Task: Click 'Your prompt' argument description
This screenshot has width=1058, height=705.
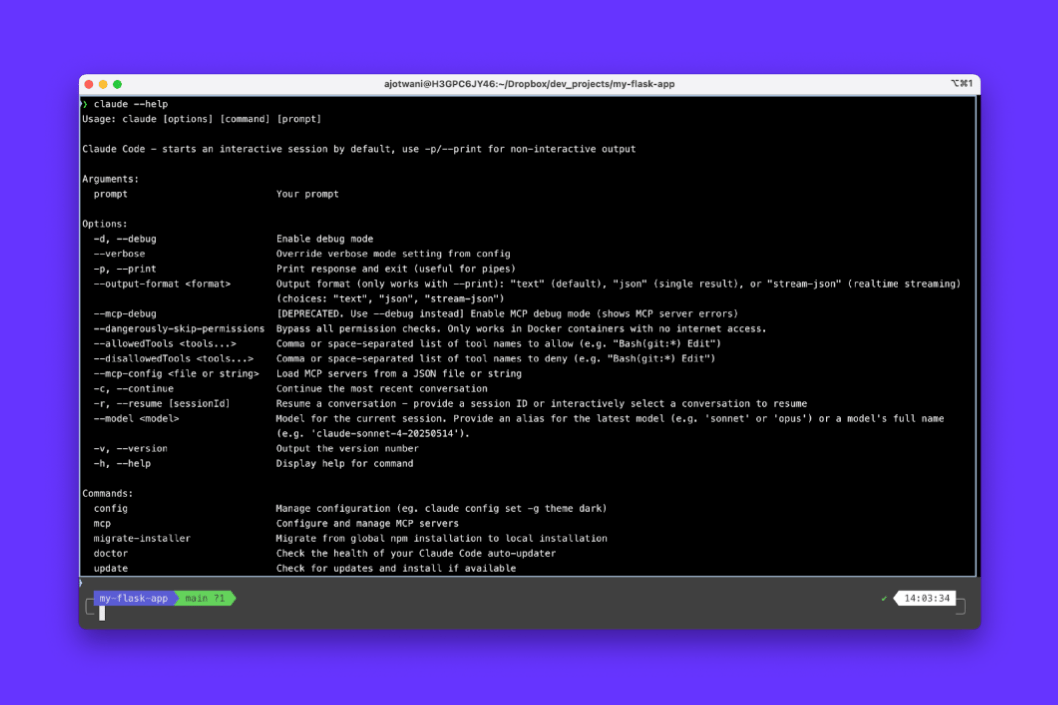Action: tap(307, 194)
